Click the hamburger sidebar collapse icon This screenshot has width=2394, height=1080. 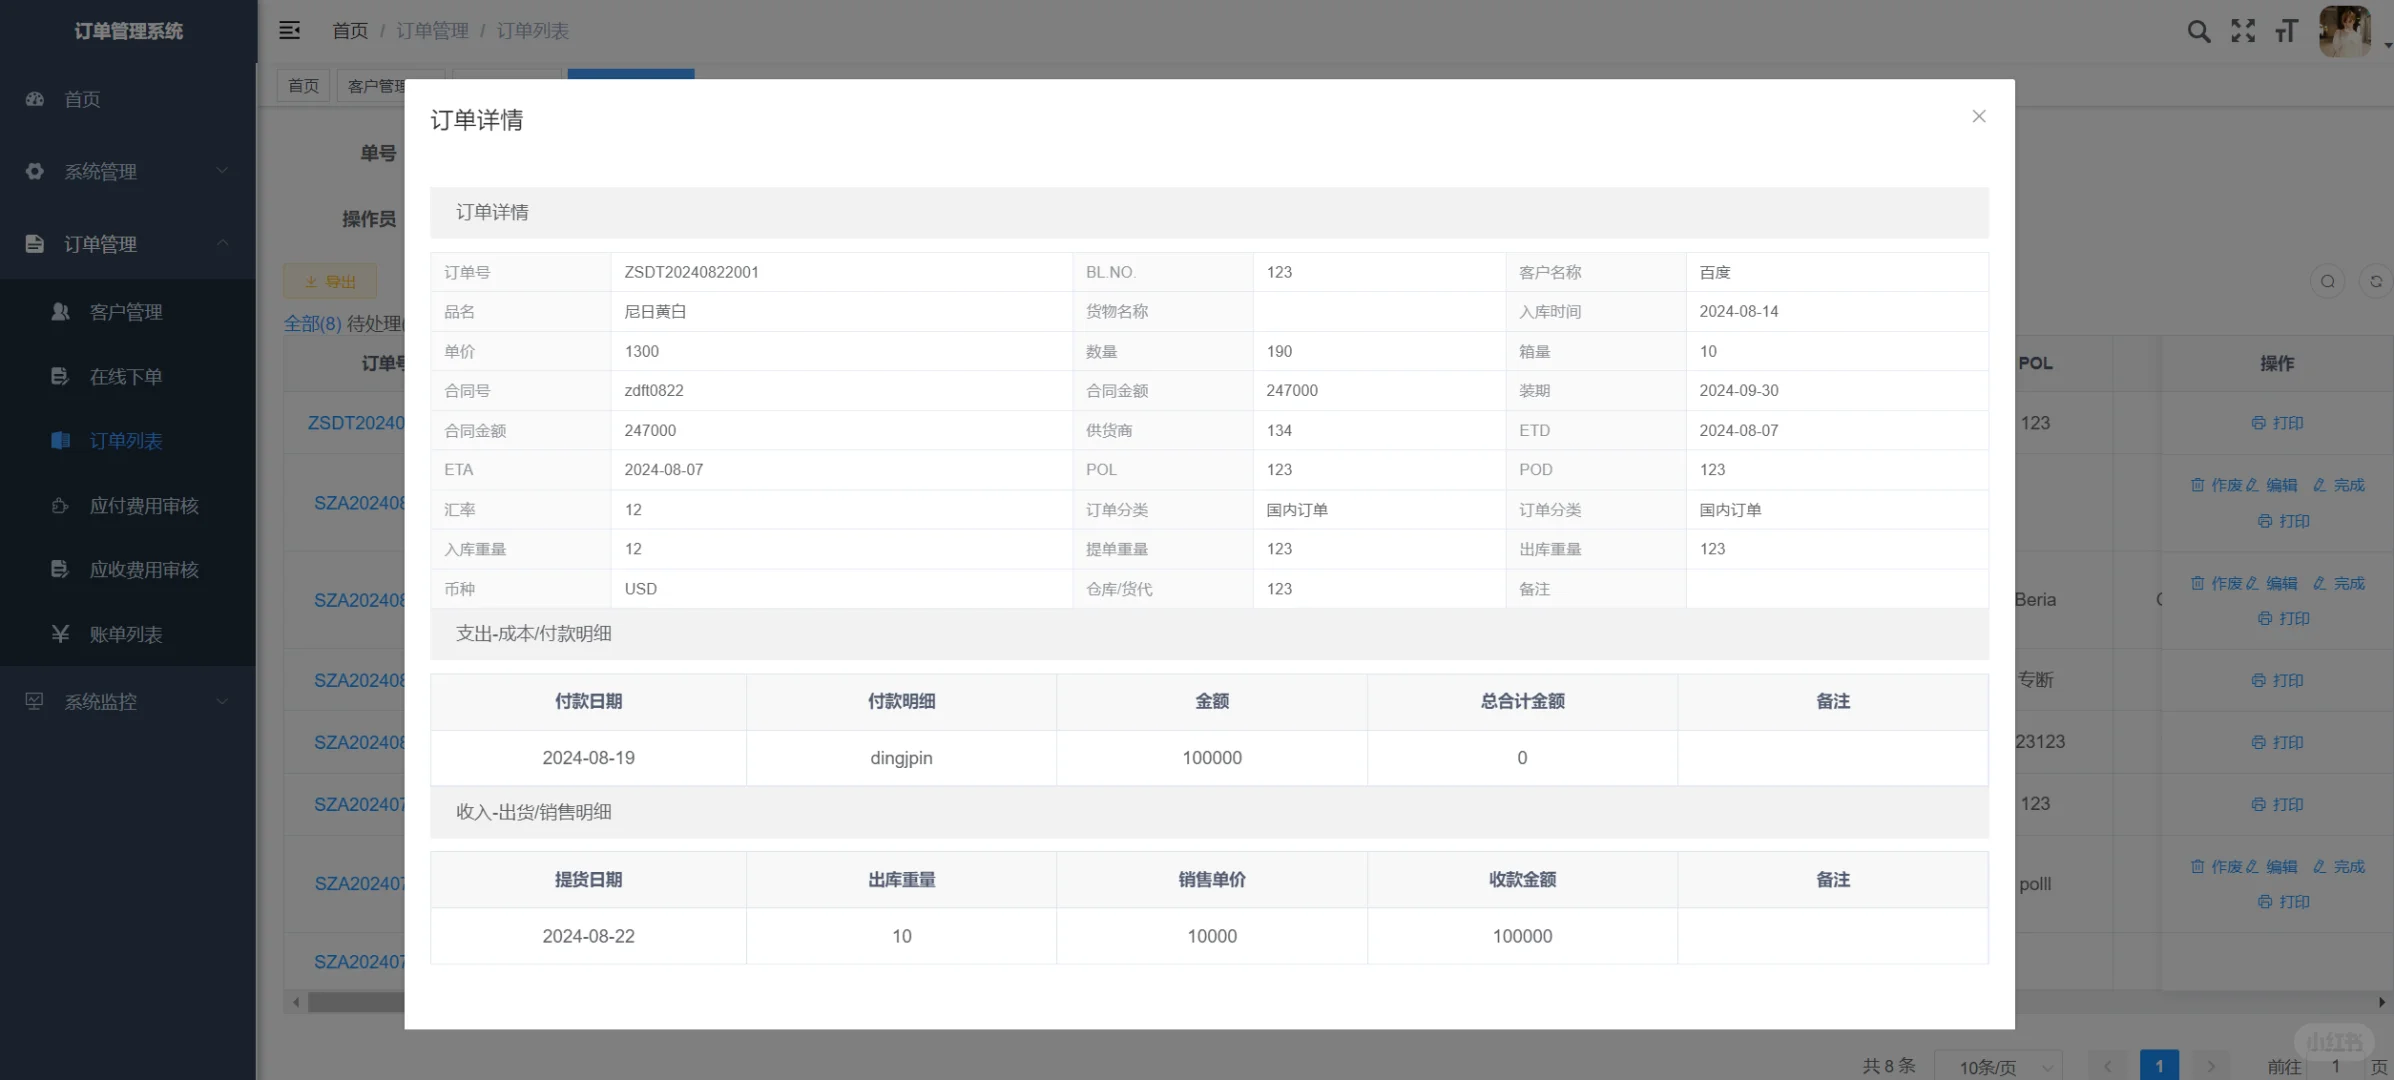[x=289, y=30]
